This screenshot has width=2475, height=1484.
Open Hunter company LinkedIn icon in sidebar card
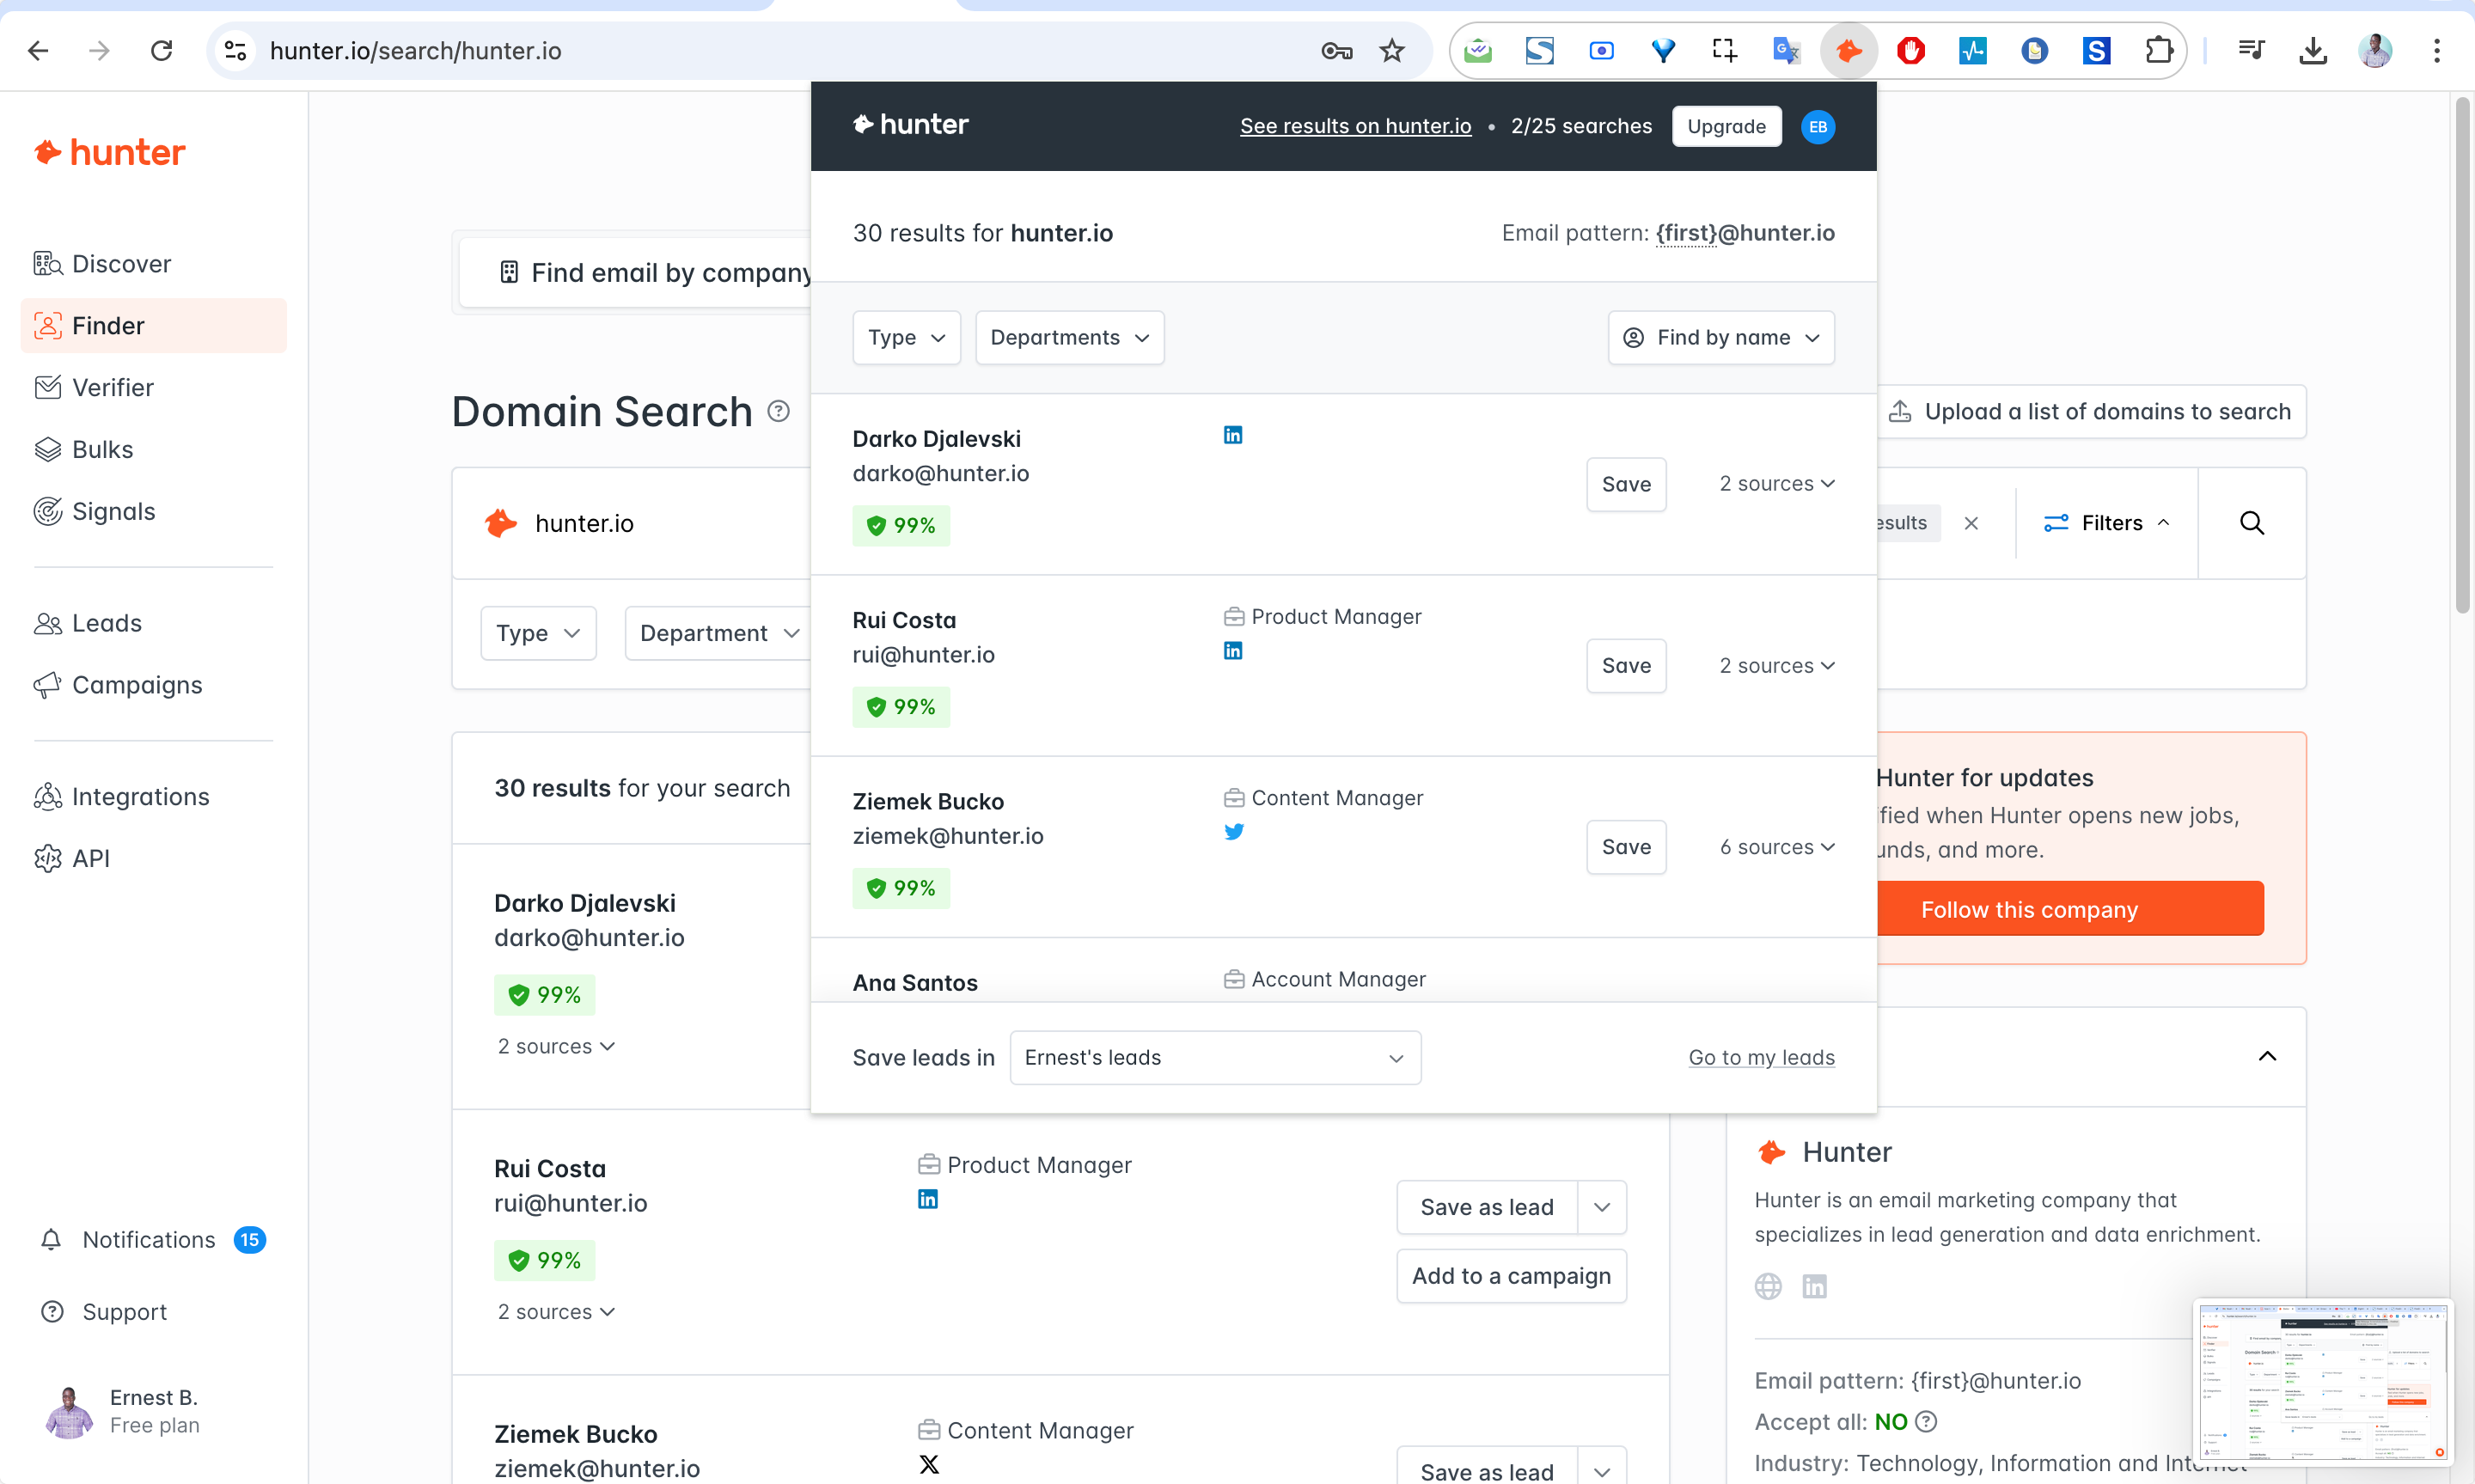1814,1286
